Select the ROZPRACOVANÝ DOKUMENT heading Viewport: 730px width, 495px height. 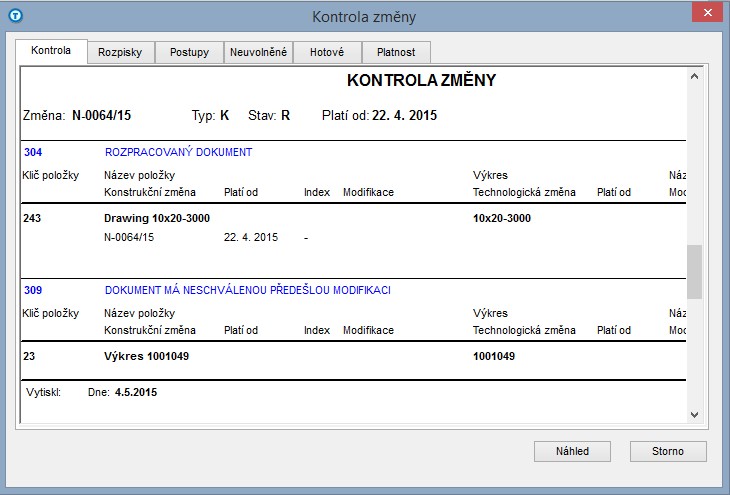[x=178, y=152]
